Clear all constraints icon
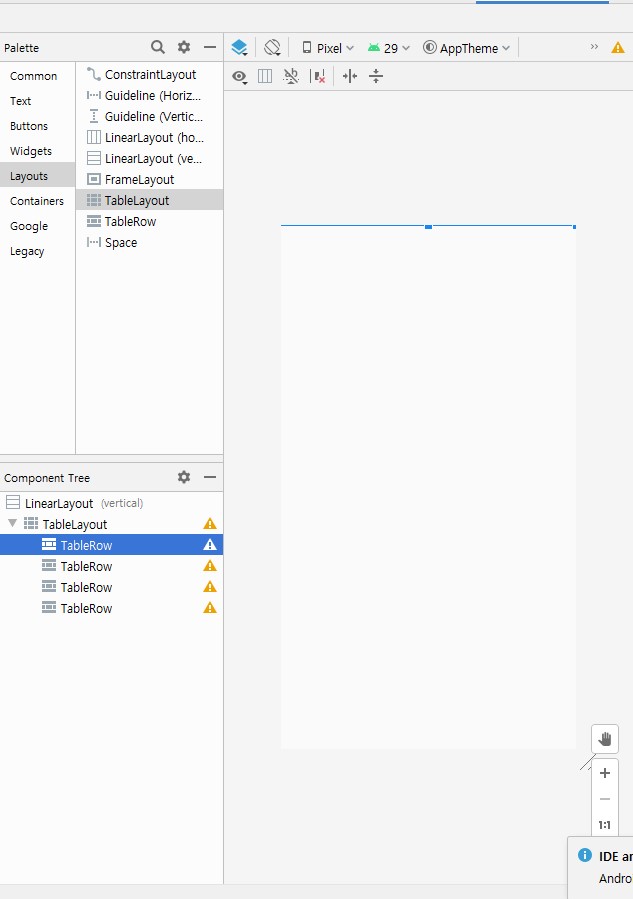 click(x=318, y=76)
